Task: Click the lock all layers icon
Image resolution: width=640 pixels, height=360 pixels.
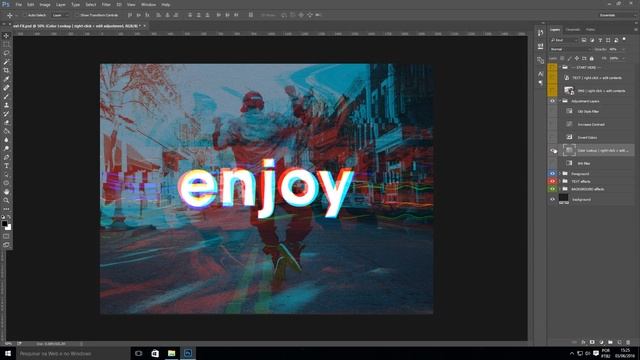Action: click(x=591, y=58)
